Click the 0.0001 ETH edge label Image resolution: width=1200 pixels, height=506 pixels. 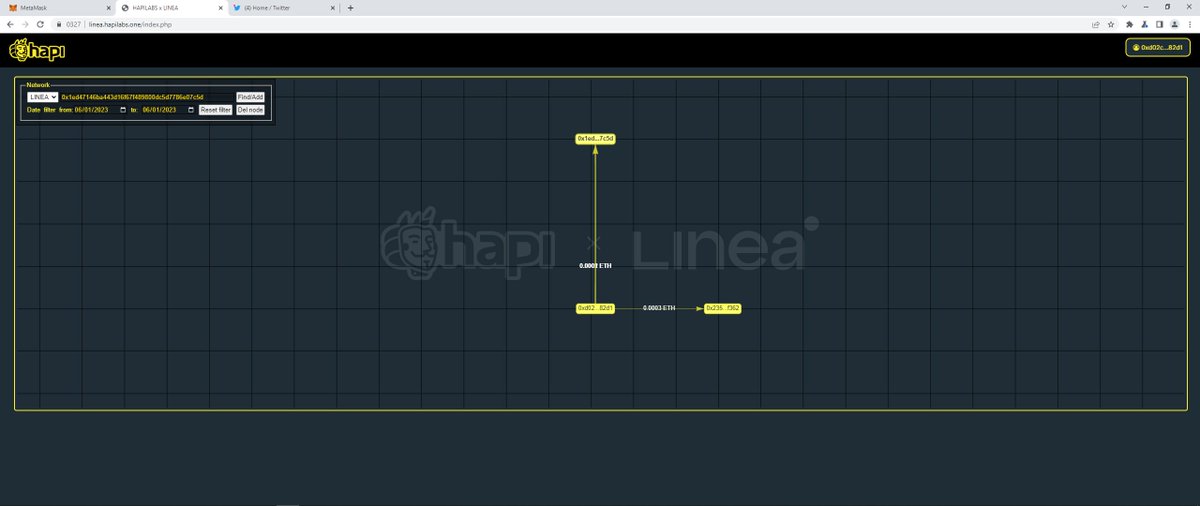595,266
